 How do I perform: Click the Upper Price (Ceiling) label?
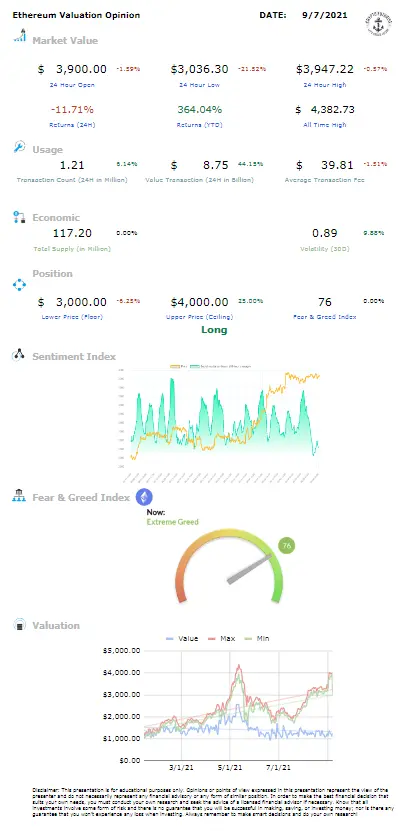[x=199, y=317]
